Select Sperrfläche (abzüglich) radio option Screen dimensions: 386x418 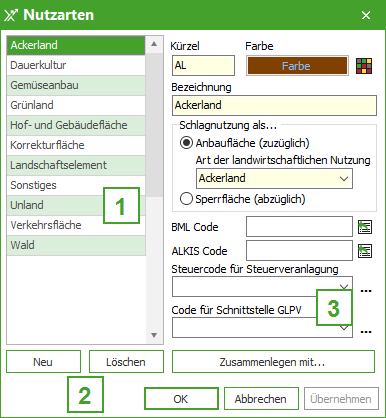(x=186, y=199)
